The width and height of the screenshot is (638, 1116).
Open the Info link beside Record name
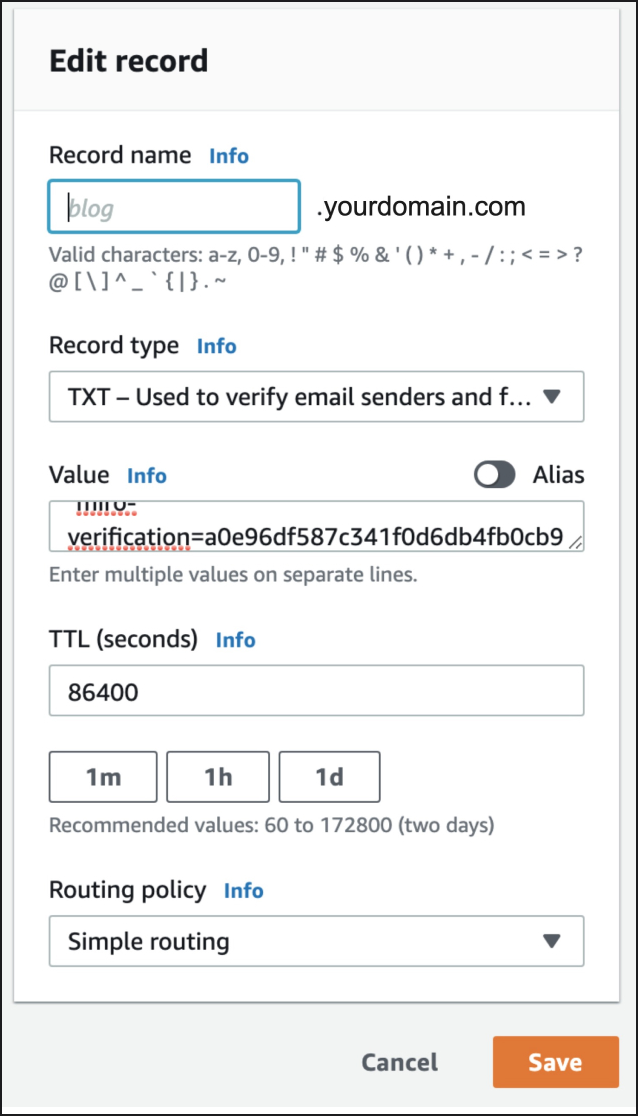click(228, 156)
